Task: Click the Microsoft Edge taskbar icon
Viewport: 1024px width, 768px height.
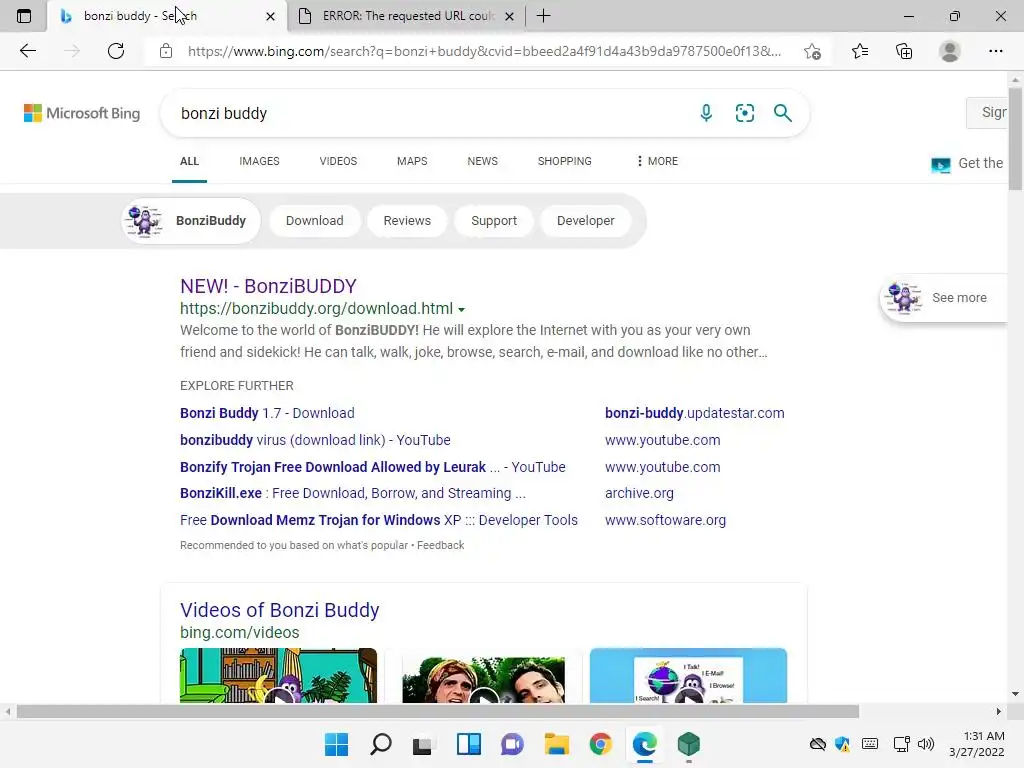Action: (x=645, y=744)
